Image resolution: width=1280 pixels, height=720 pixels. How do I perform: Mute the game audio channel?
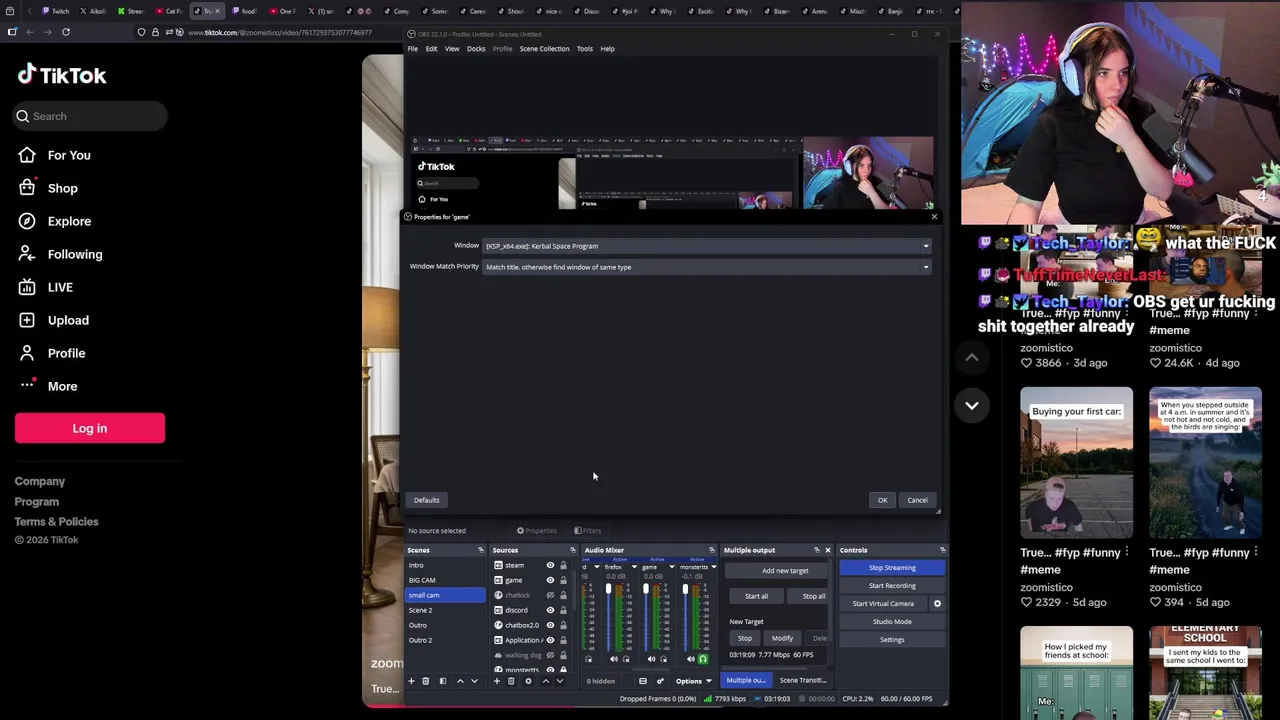click(651, 659)
